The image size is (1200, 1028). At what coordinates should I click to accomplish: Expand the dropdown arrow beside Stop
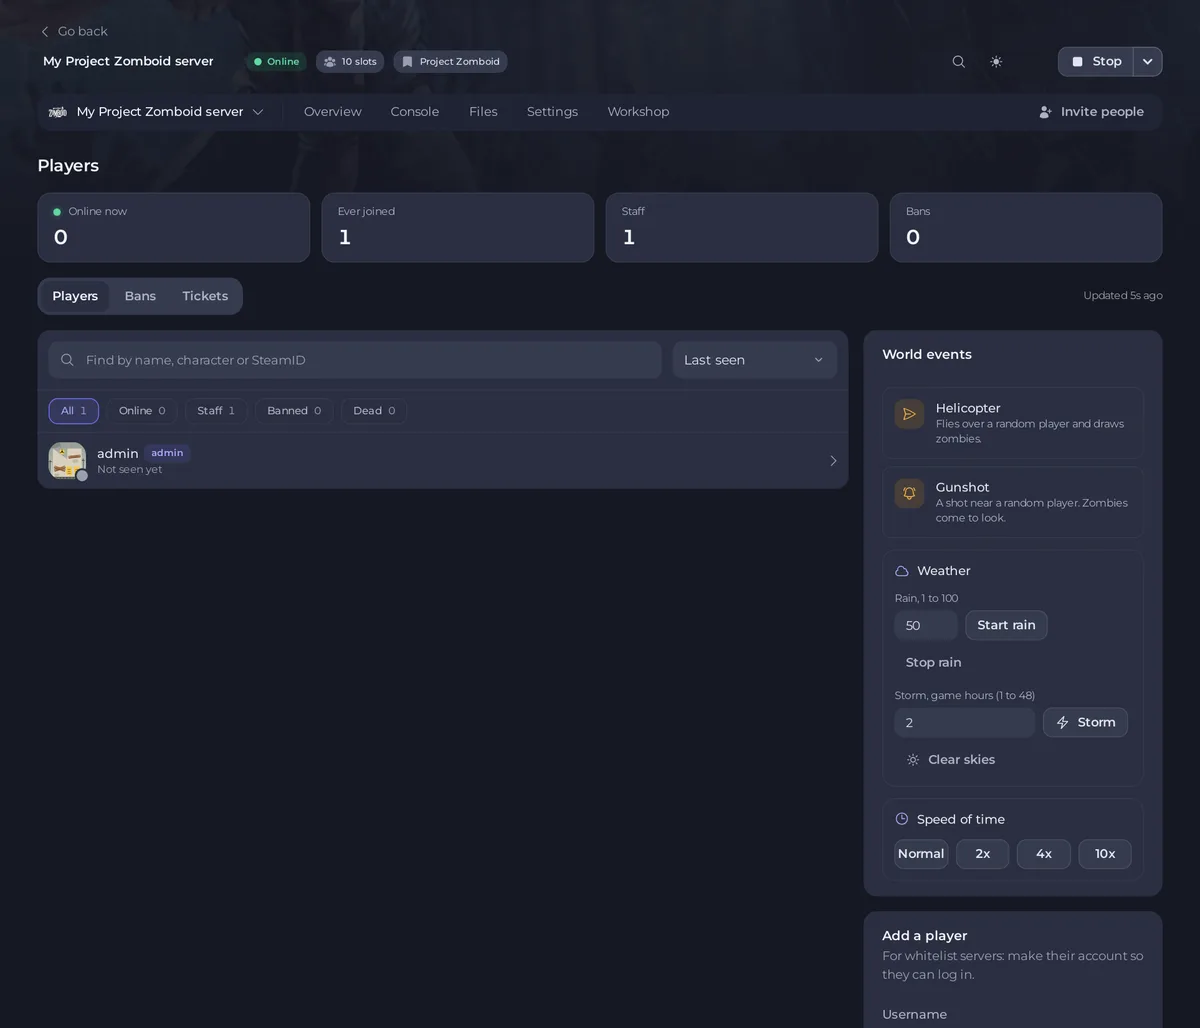[x=1148, y=61]
